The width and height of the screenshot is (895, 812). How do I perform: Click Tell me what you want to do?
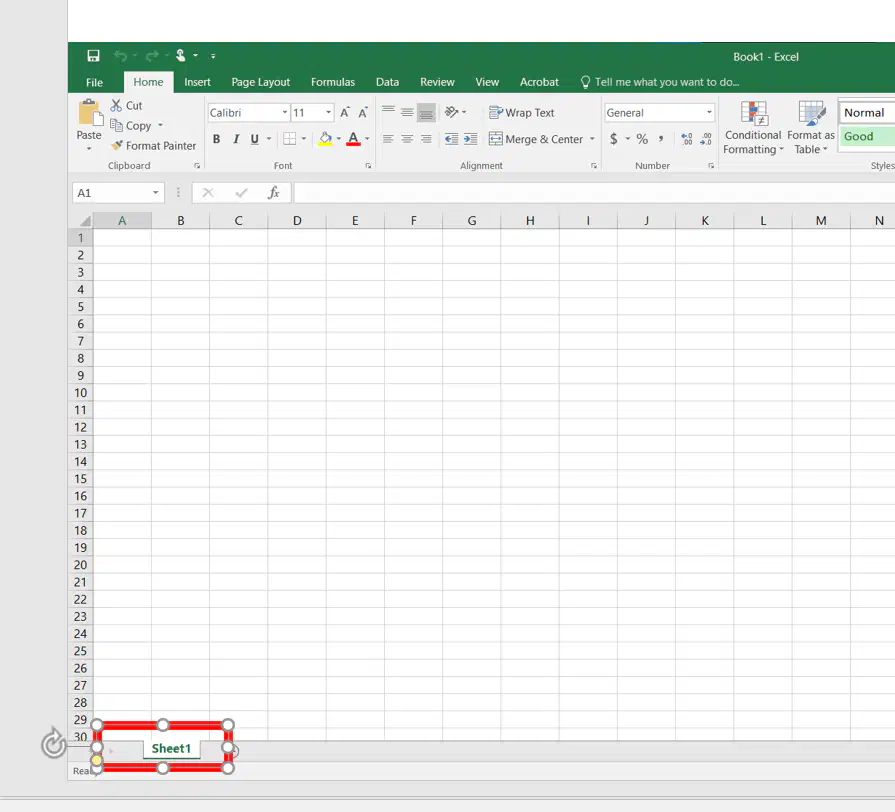click(x=660, y=82)
